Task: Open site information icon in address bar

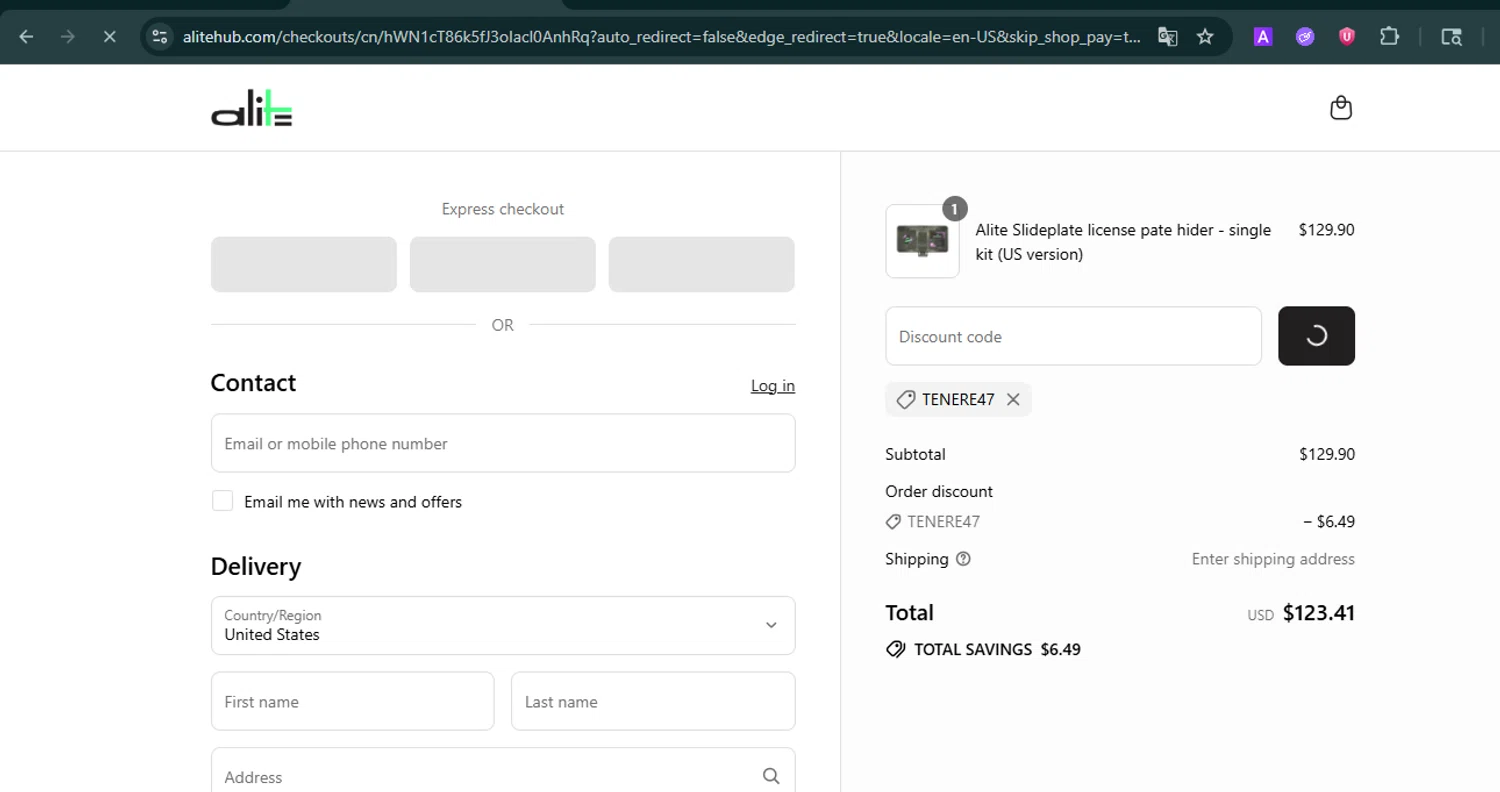Action: pyautogui.click(x=159, y=37)
